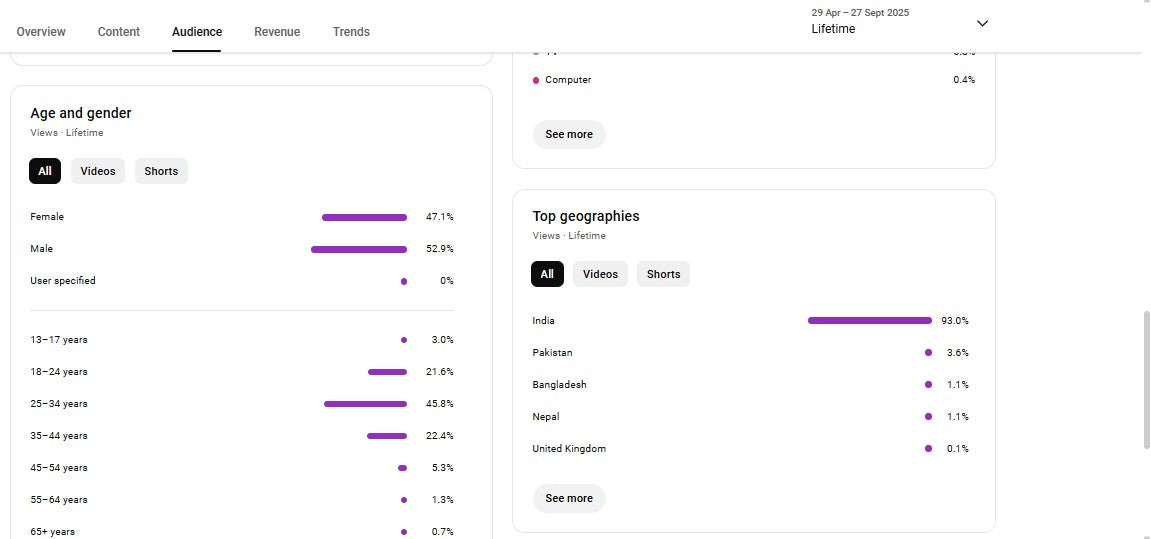Select All filter in Age and gender
The height and width of the screenshot is (539, 1151).
[x=45, y=171]
